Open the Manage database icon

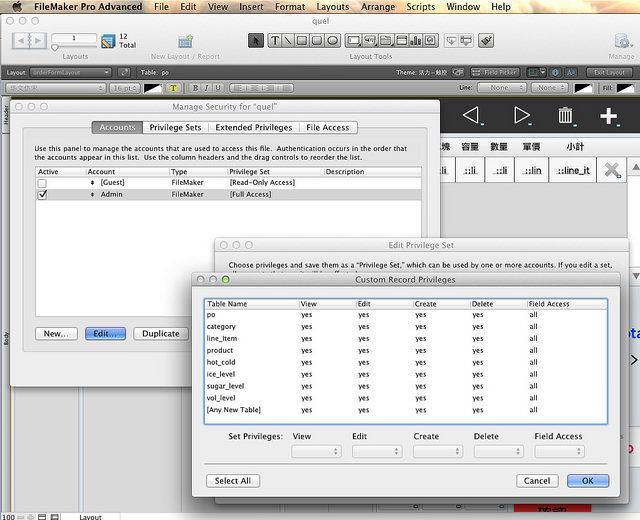[x=622, y=41]
